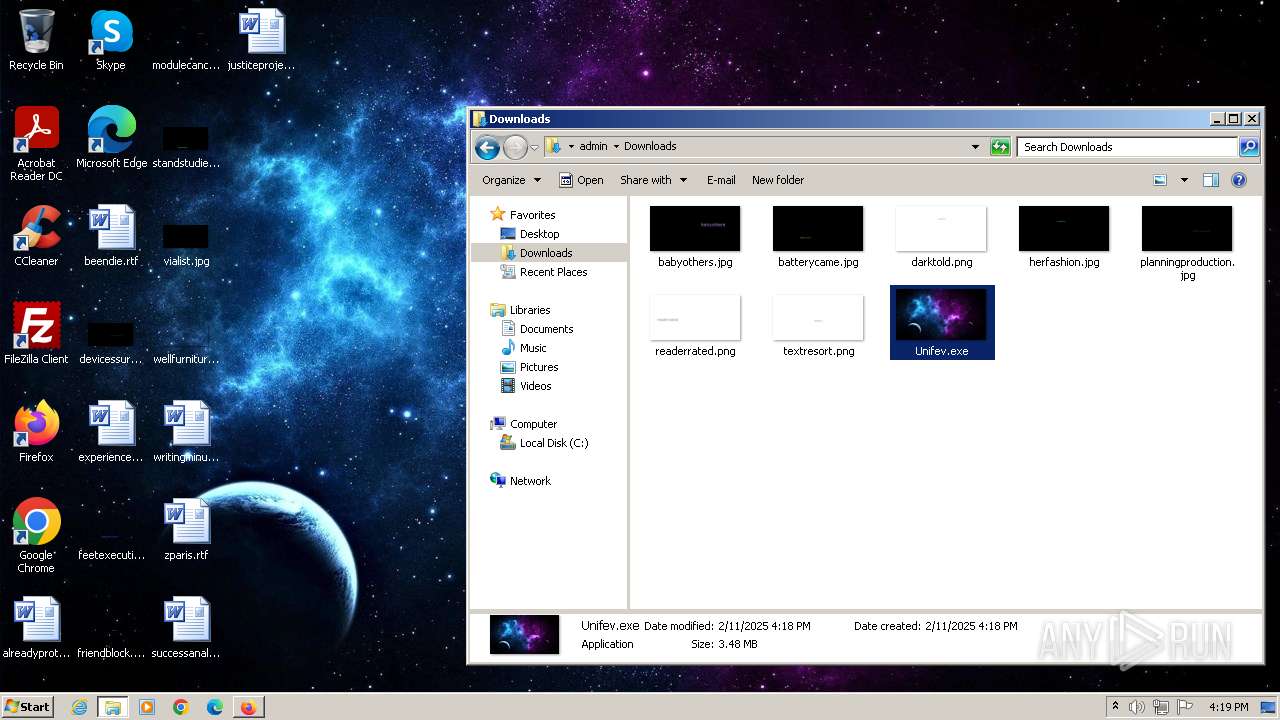Viewport: 1280px width, 720px height.
Task: Open the justiceproje Word document icon
Action: pyautogui.click(x=261, y=40)
